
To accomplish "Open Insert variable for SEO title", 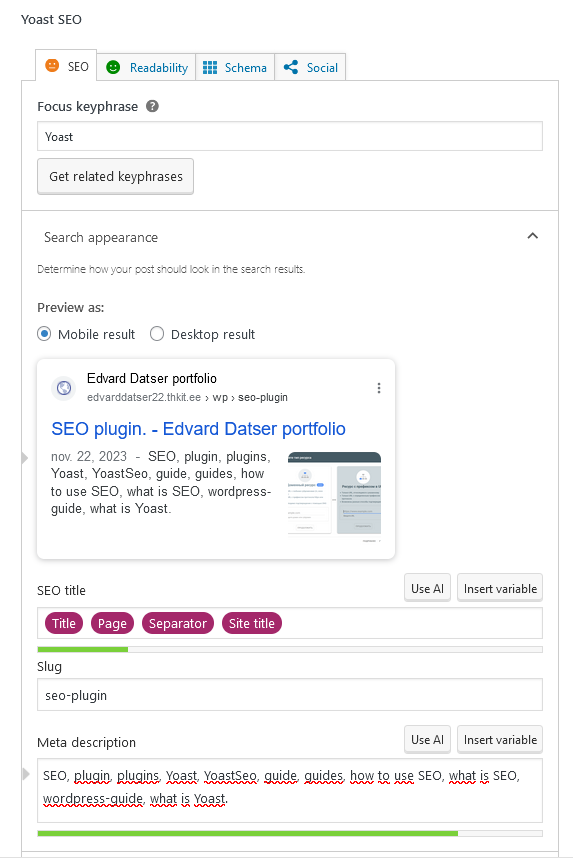I will pos(500,588).
